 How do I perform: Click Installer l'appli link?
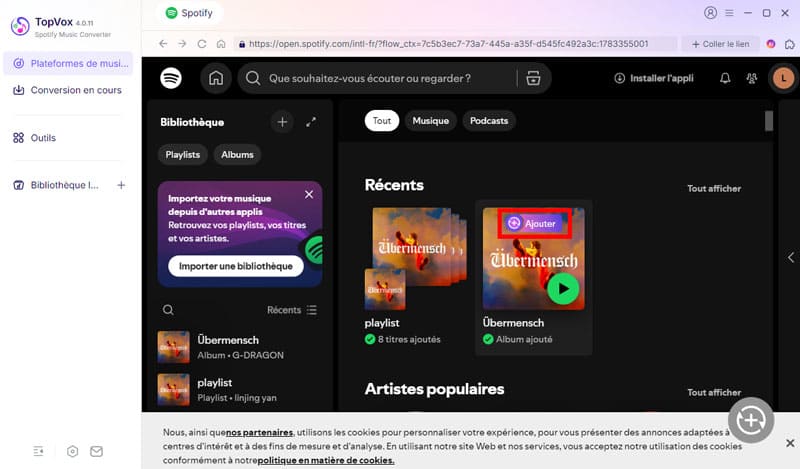pyautogui.click(x=654, y=78)
